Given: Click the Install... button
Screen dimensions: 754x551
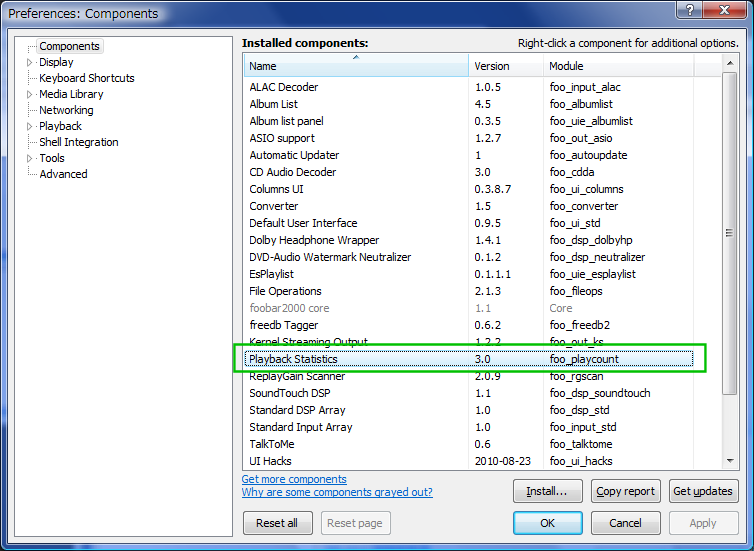Looking at the screenshot, I should click(x=548, y=491).
